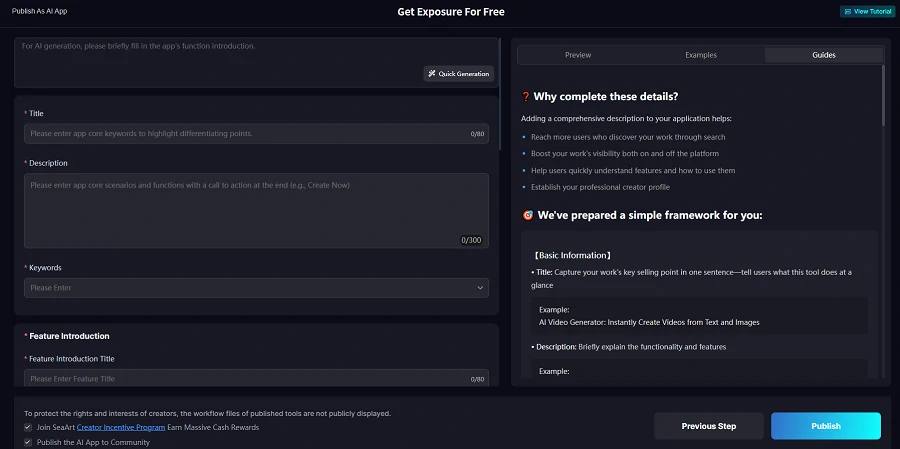Click the form panel vertical scrollbar
The image size is (900, 449).
pos(501,94)
